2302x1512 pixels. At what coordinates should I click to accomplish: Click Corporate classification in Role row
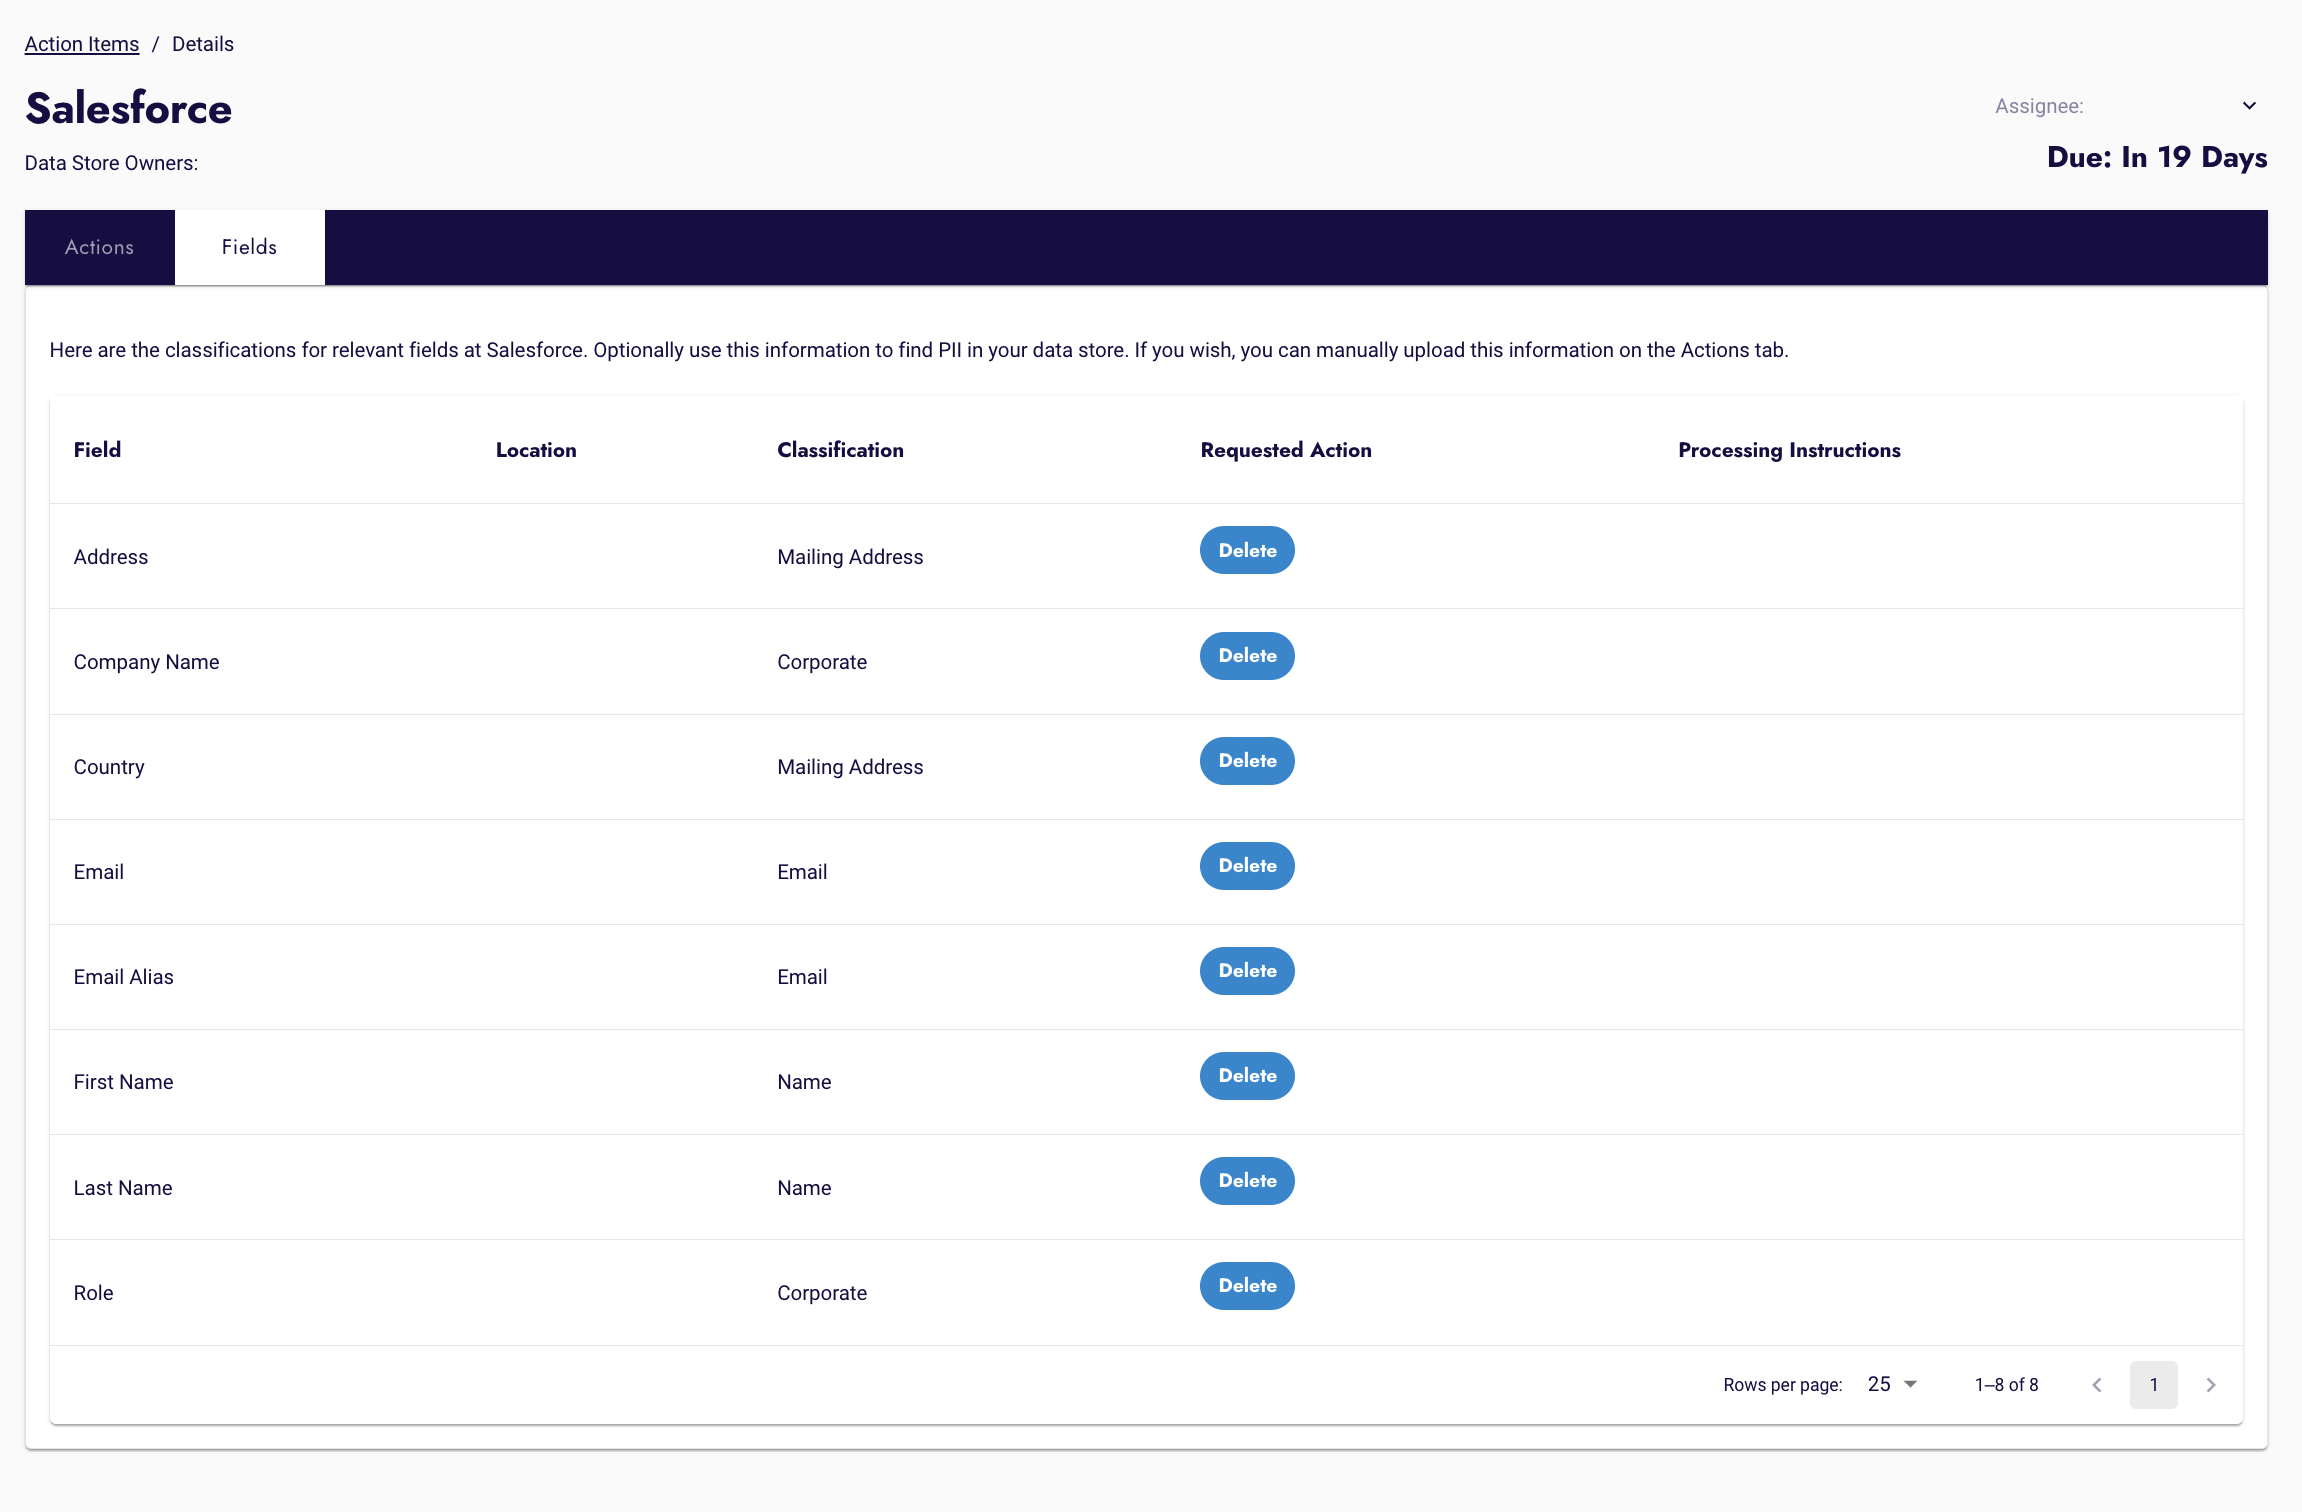pos(822,1293)
